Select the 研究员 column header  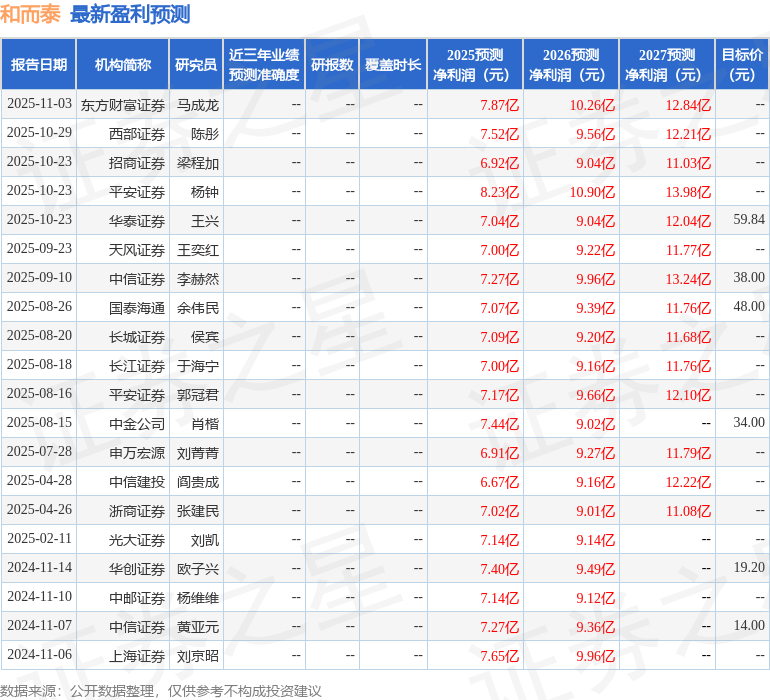coord(196,64)
